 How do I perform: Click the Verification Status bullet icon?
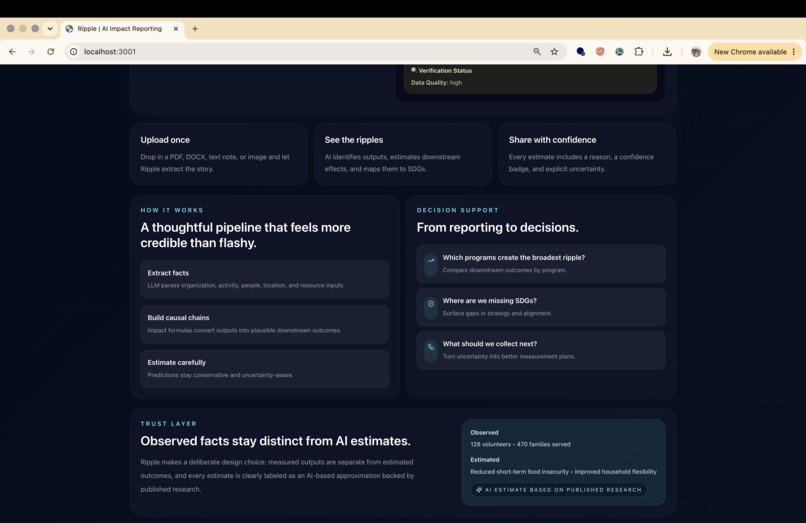[413, 70]
